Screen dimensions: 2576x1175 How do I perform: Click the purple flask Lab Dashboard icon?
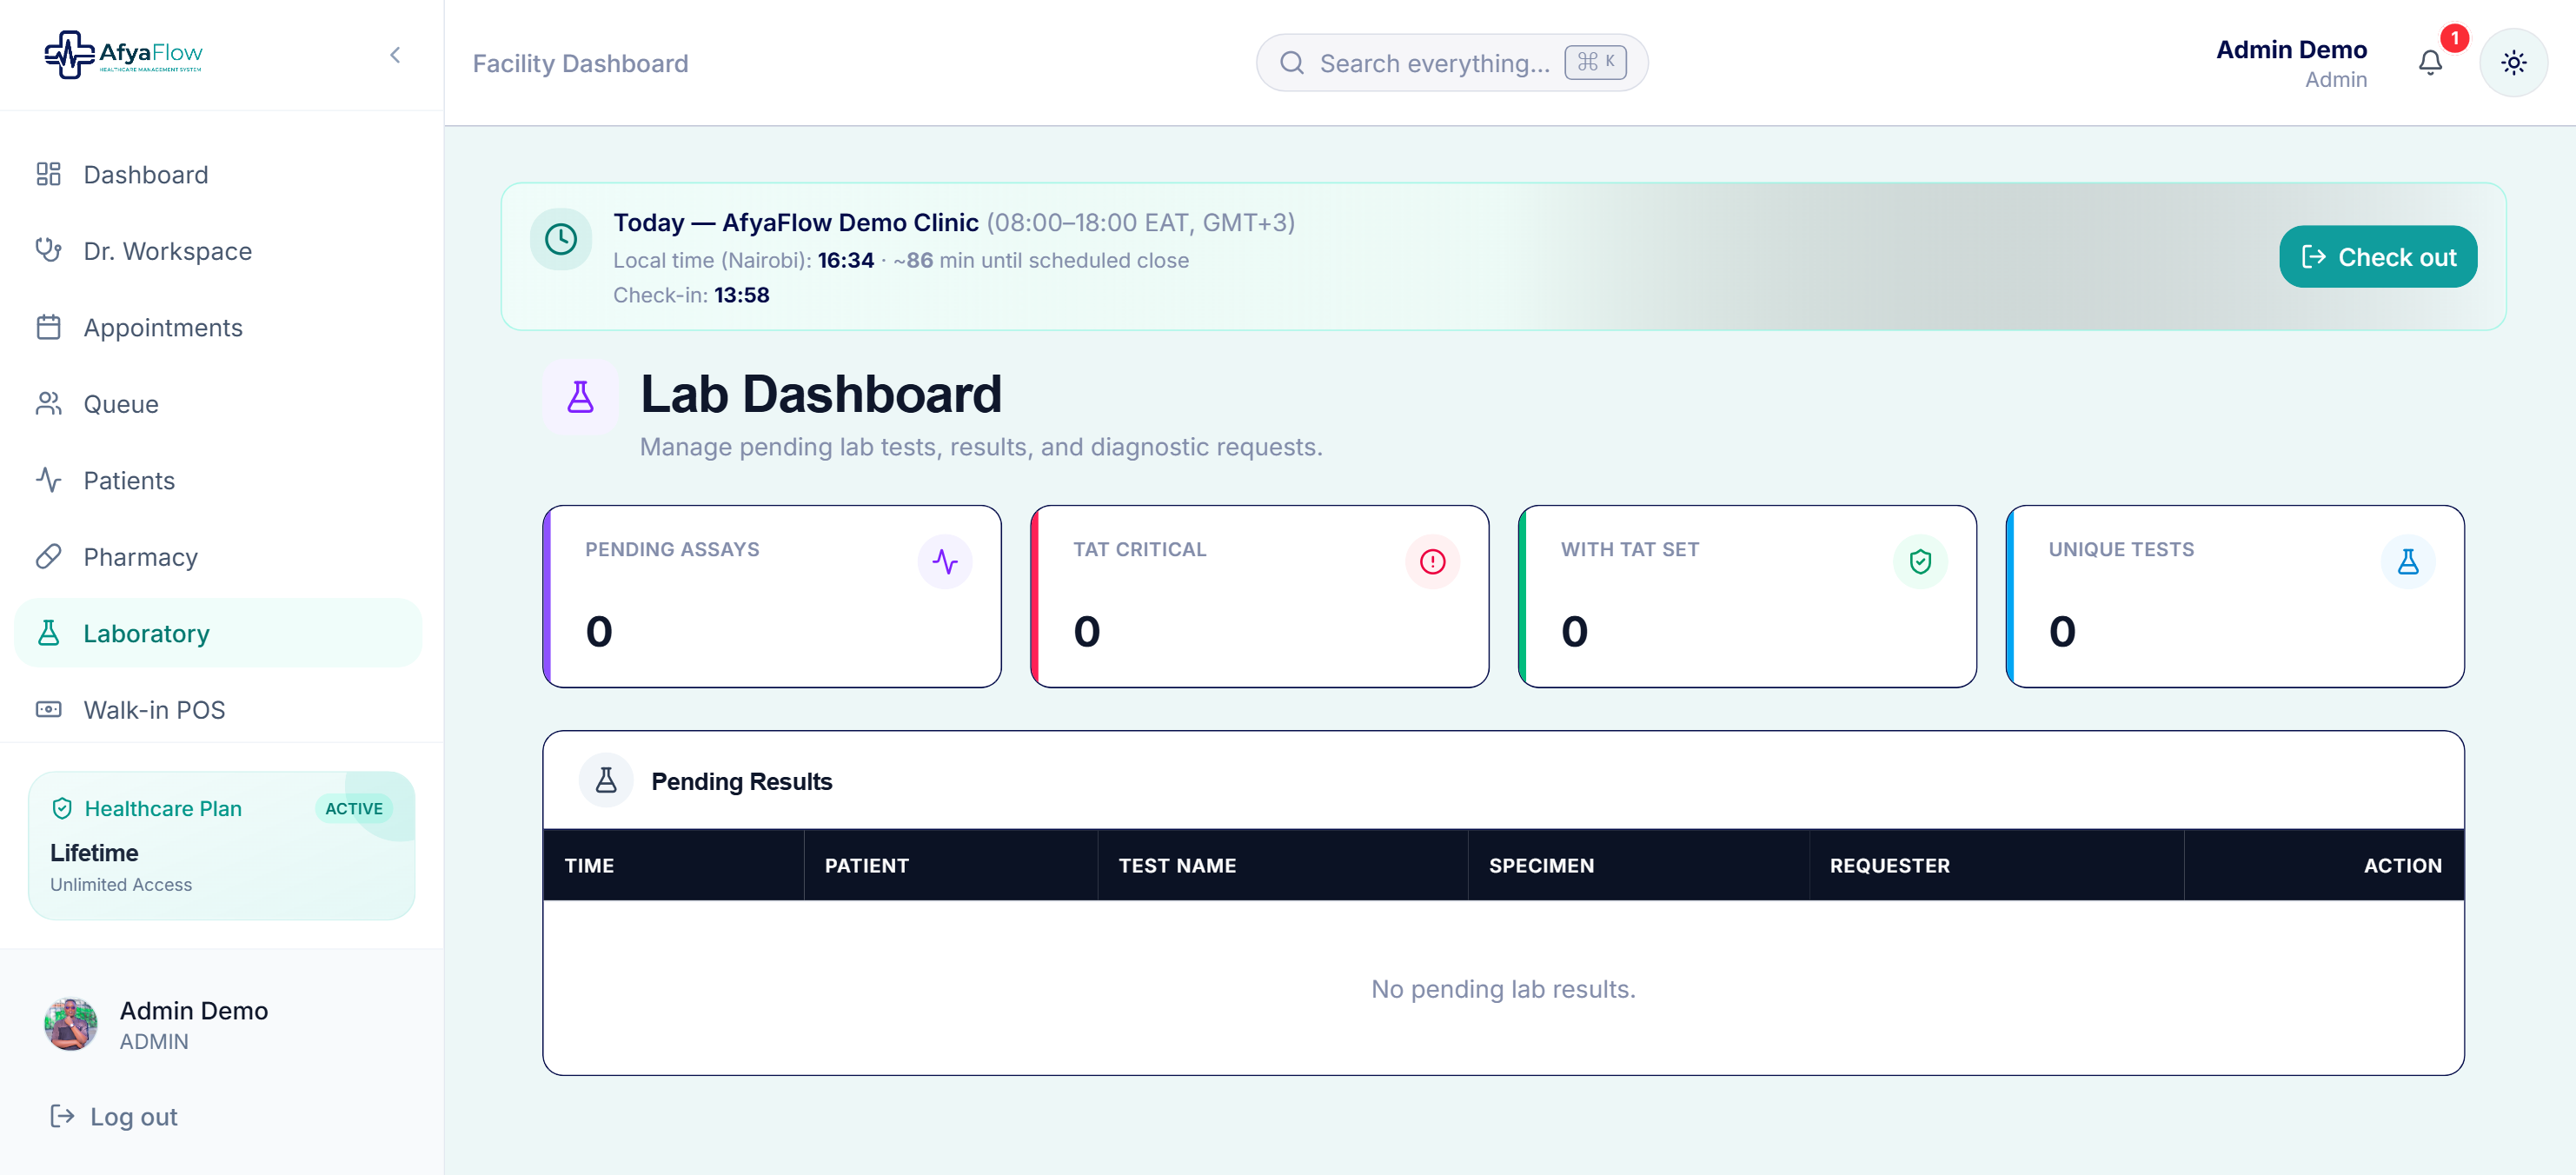pyautogui.click(x=581, y=397)
